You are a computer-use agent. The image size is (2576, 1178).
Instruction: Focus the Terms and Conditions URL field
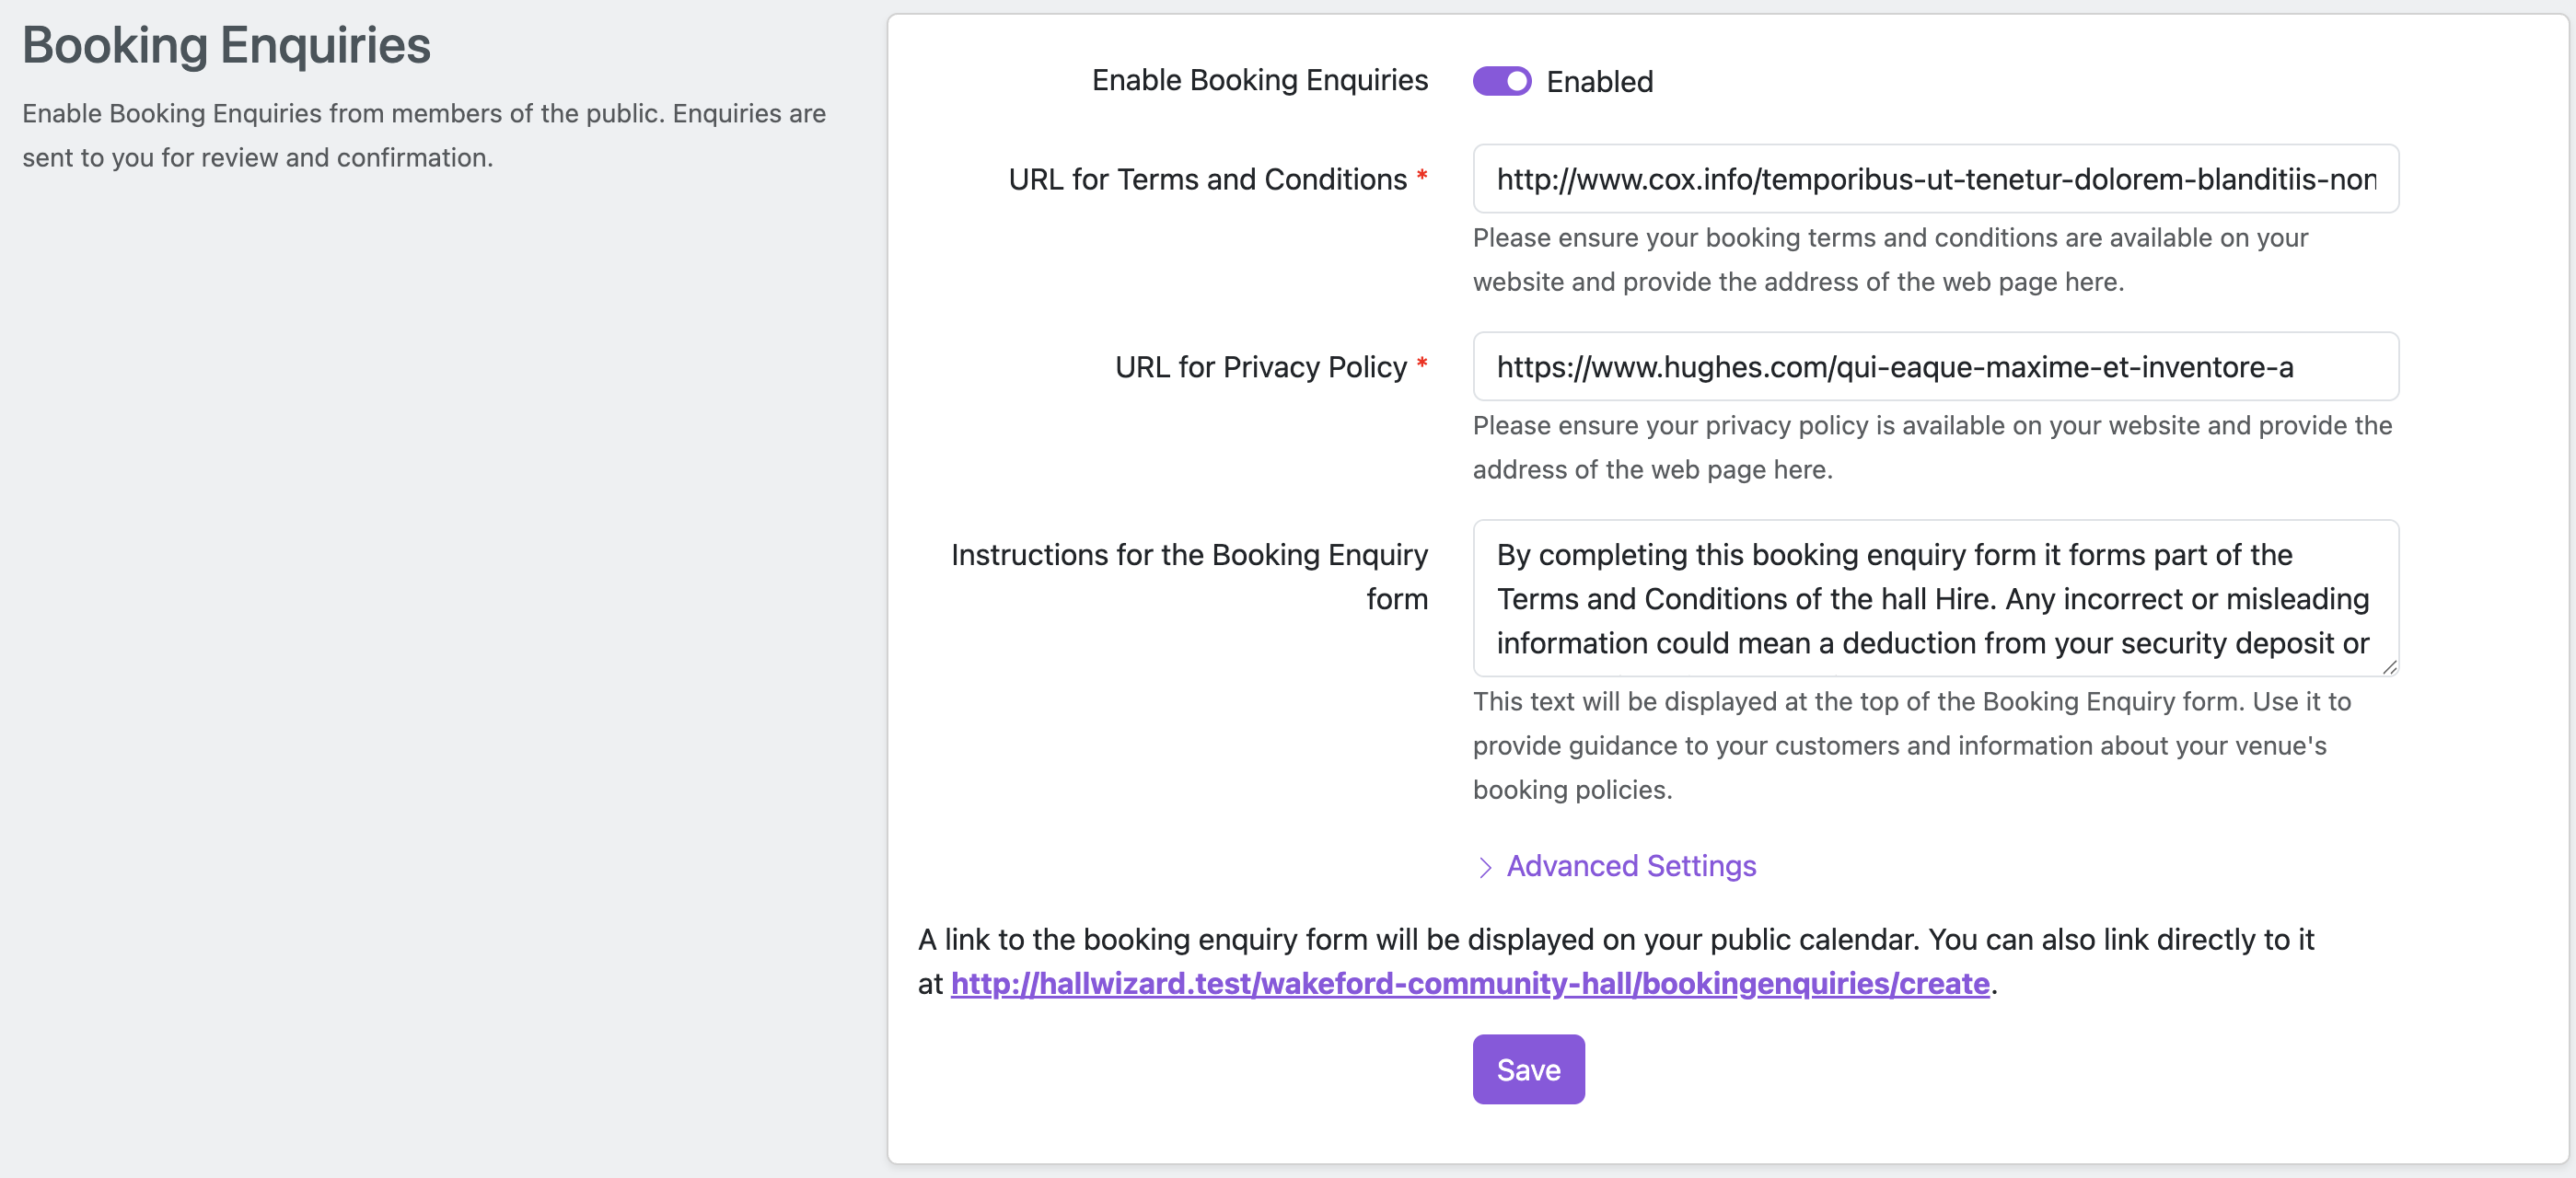pyautogui.click(x=1934, y=179)
